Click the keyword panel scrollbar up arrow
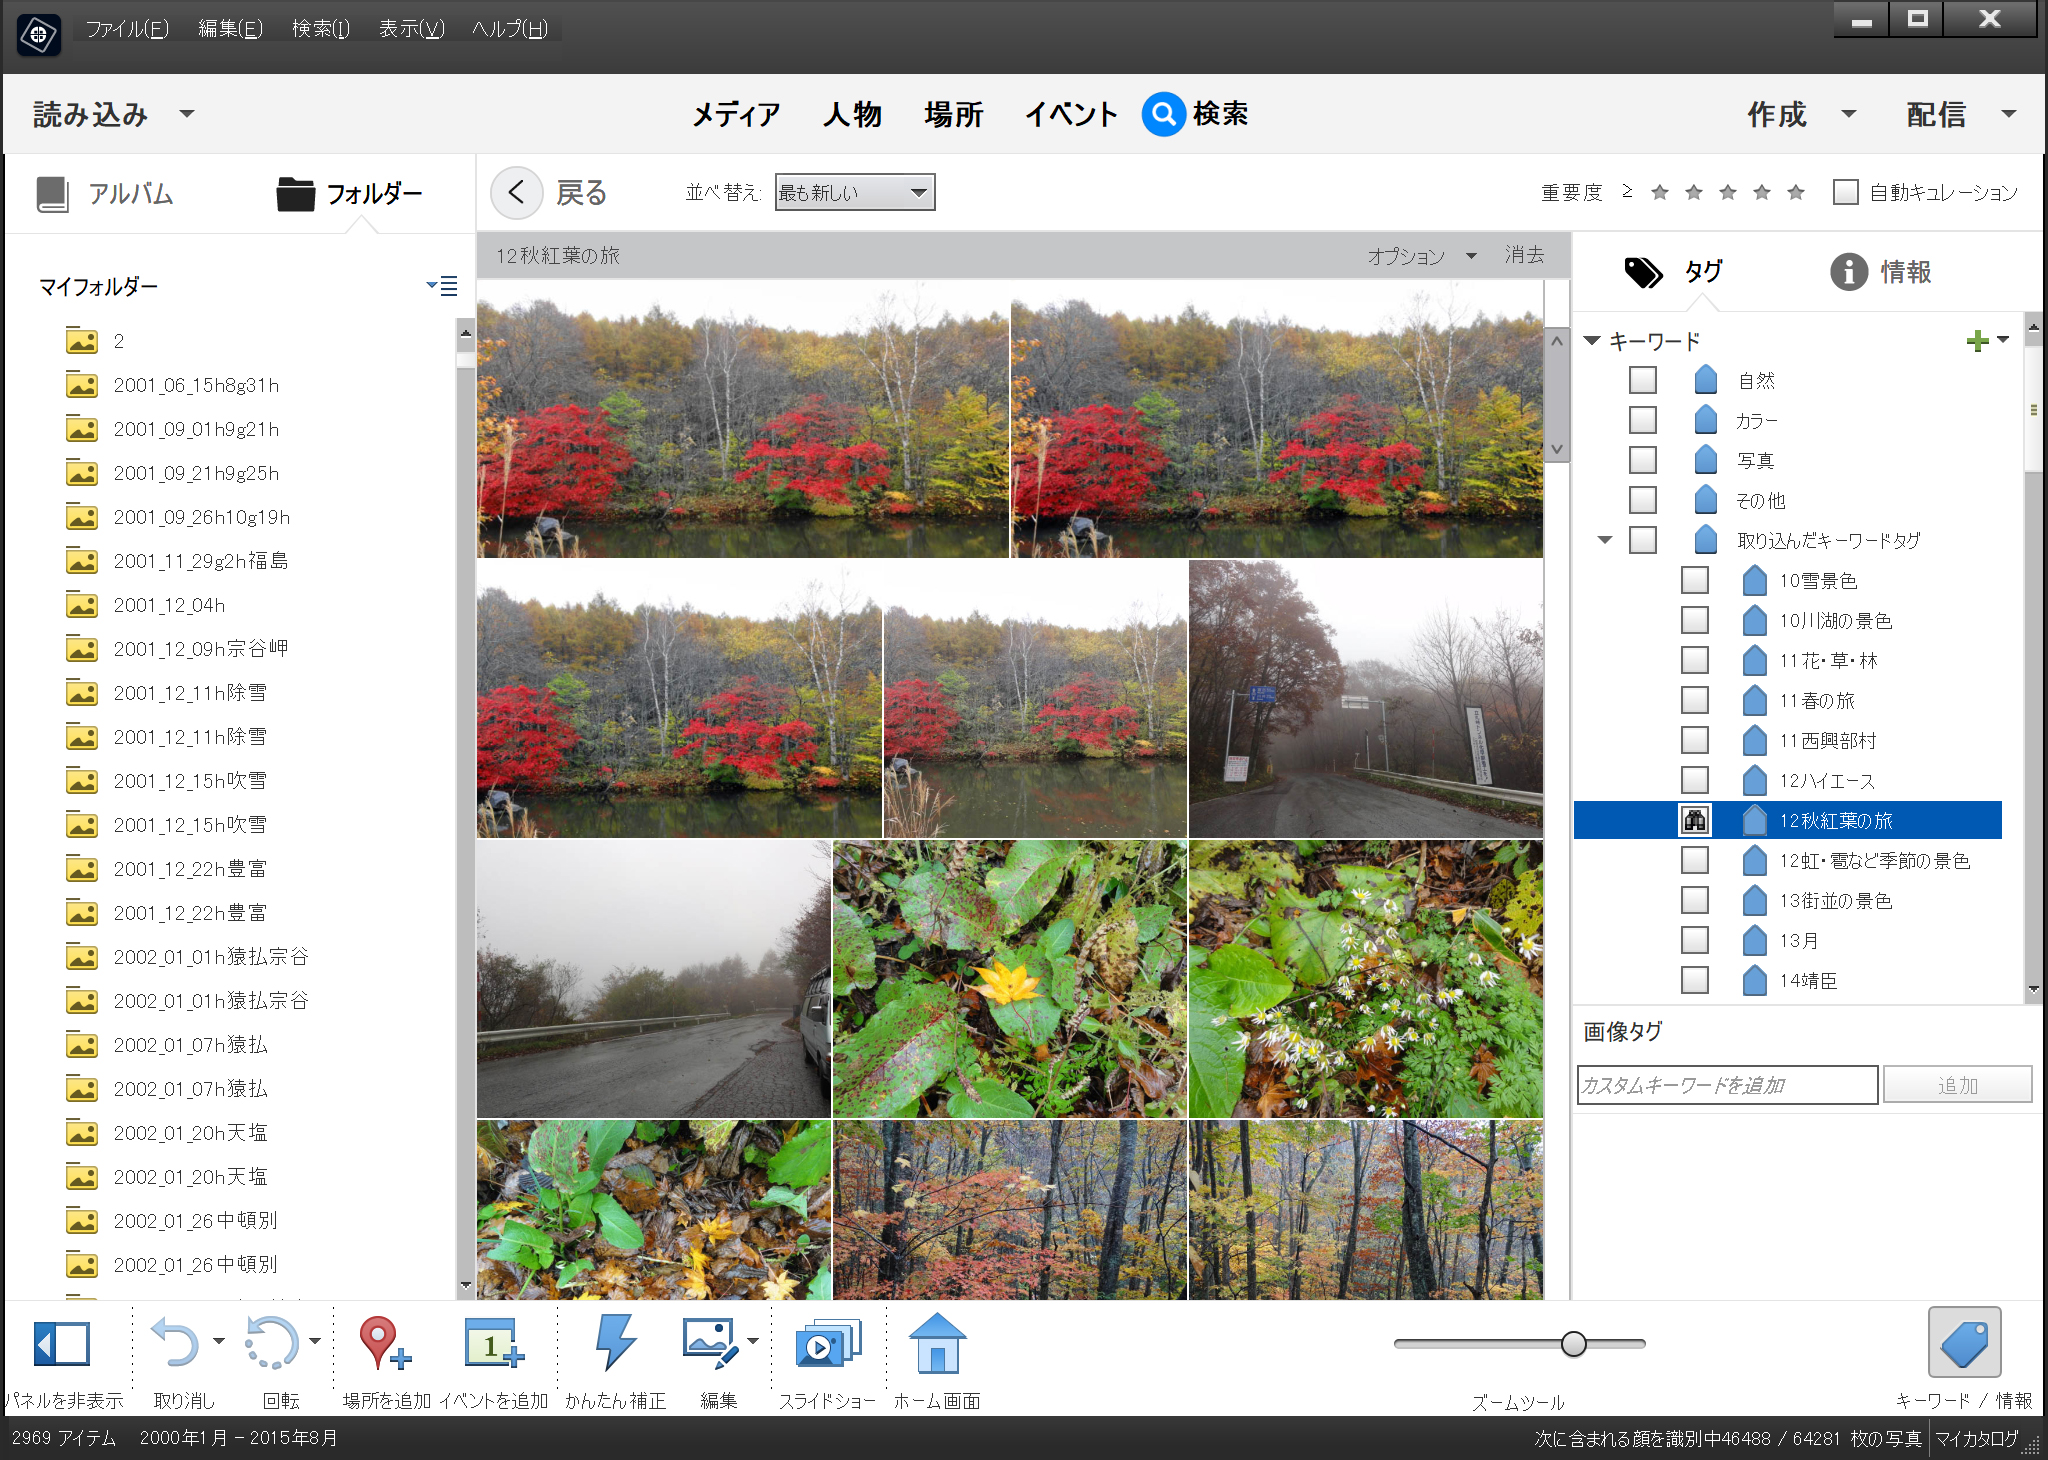This screenshot has height=1460, width=2048. pyautogui.click(x=2033, y=327)
